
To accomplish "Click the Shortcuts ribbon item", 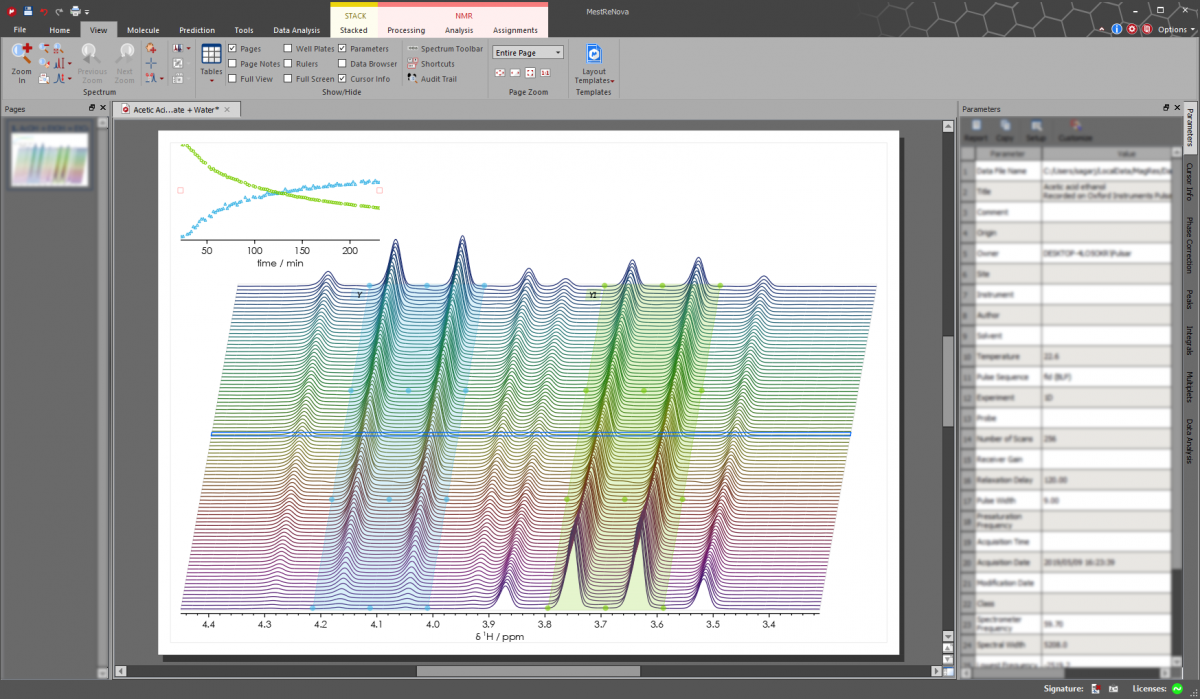I will click(437, 64).
